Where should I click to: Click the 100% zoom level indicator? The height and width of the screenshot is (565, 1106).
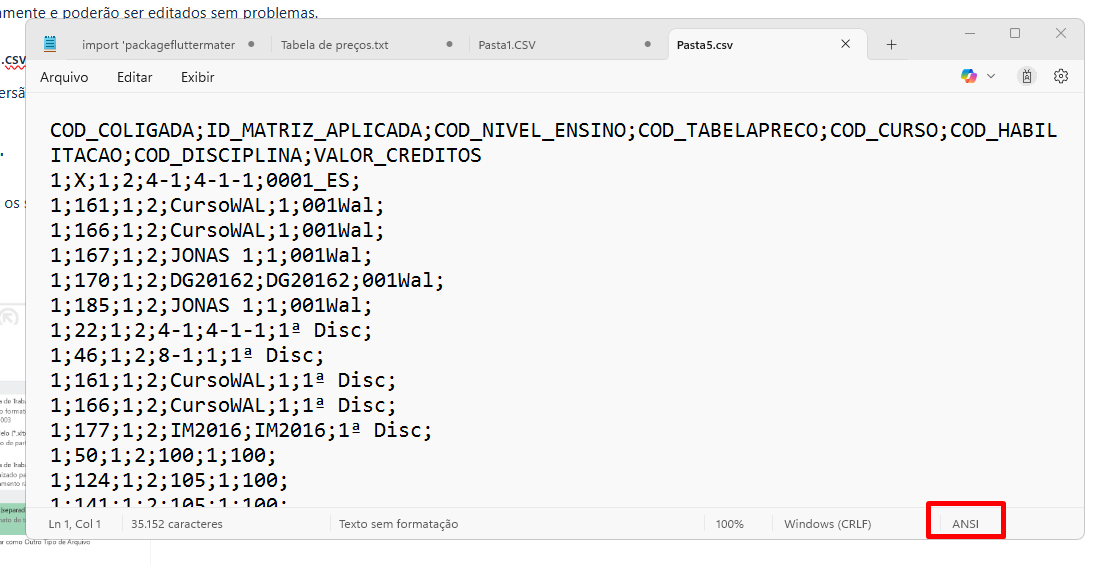(x=729, y=523)
